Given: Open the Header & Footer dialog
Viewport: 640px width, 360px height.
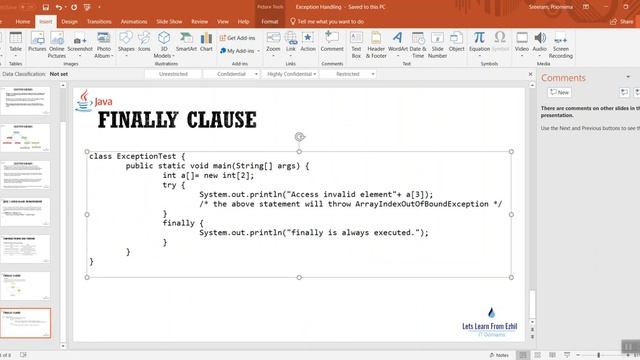Looking at the screenshot, I should click(x=376, y=45).
